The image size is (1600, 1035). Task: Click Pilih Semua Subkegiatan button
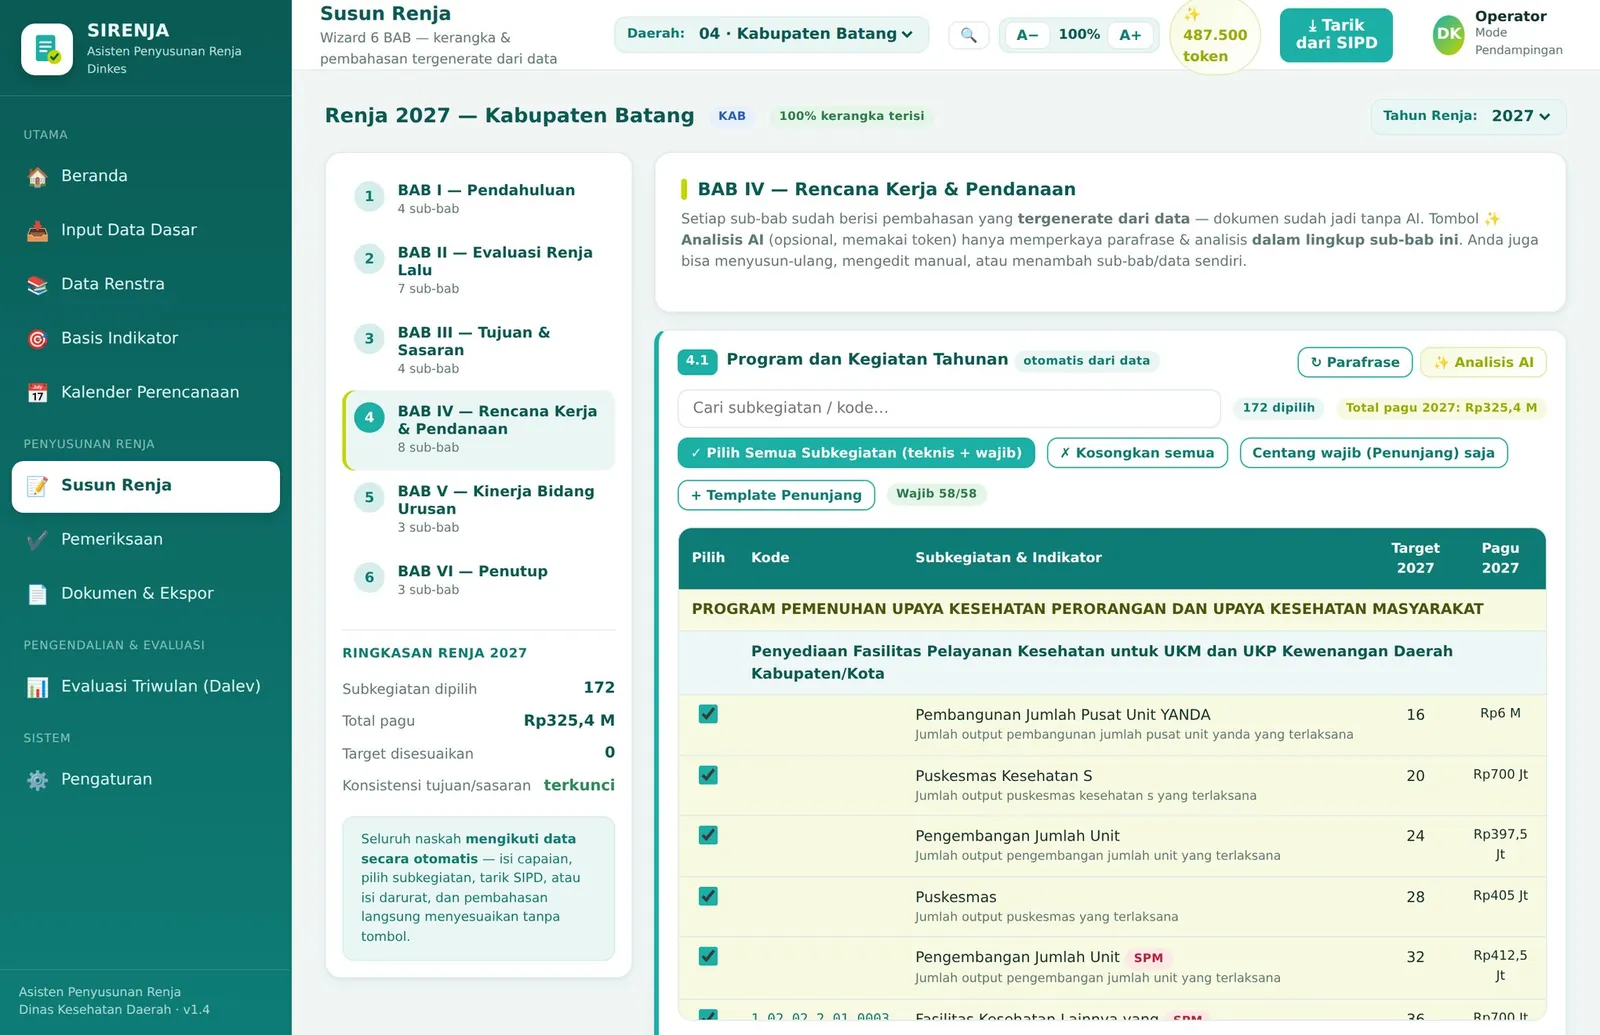(856, 453)
